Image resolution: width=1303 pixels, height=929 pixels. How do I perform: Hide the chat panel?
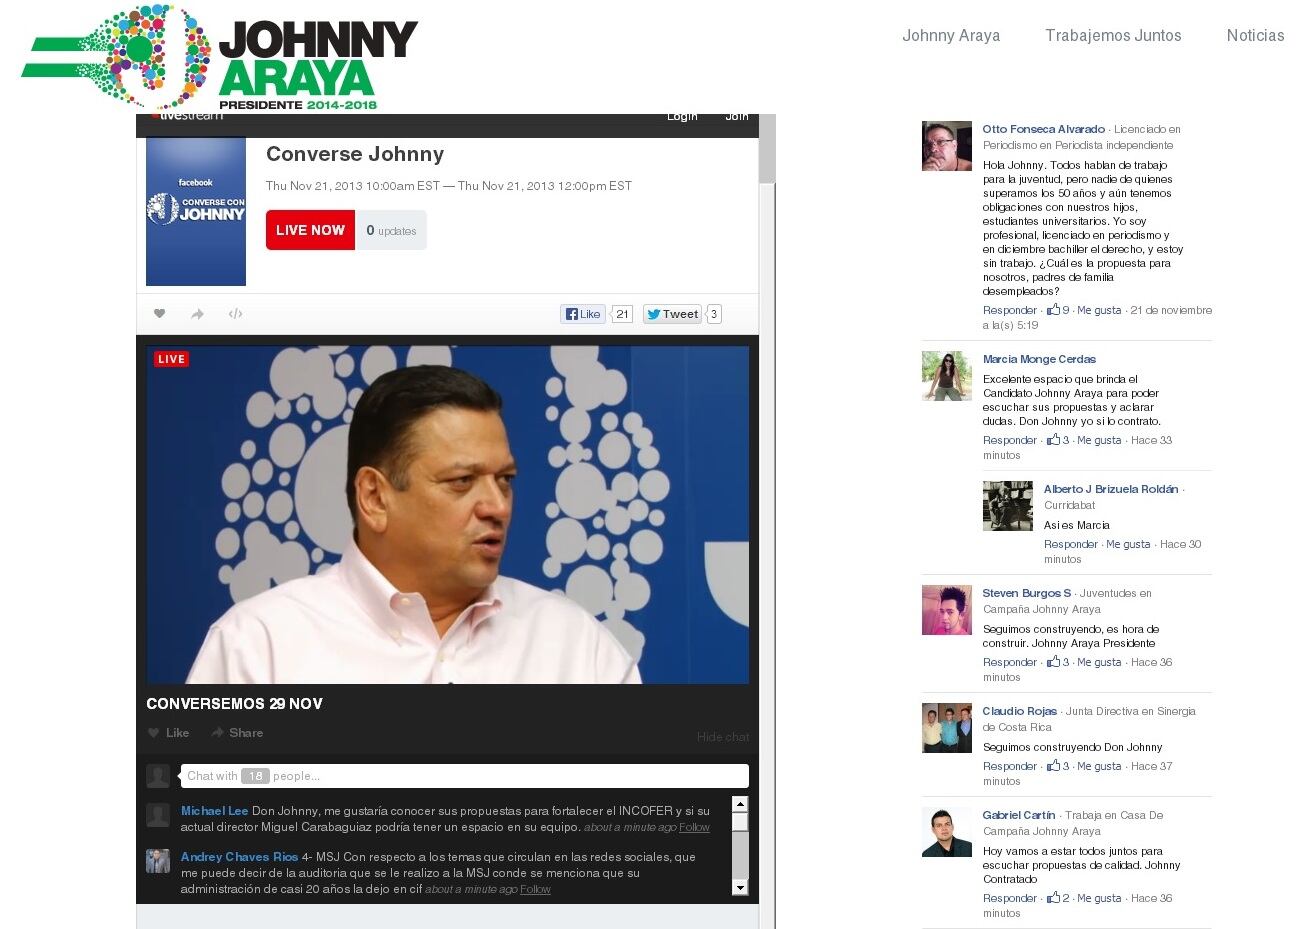[722, 737]
